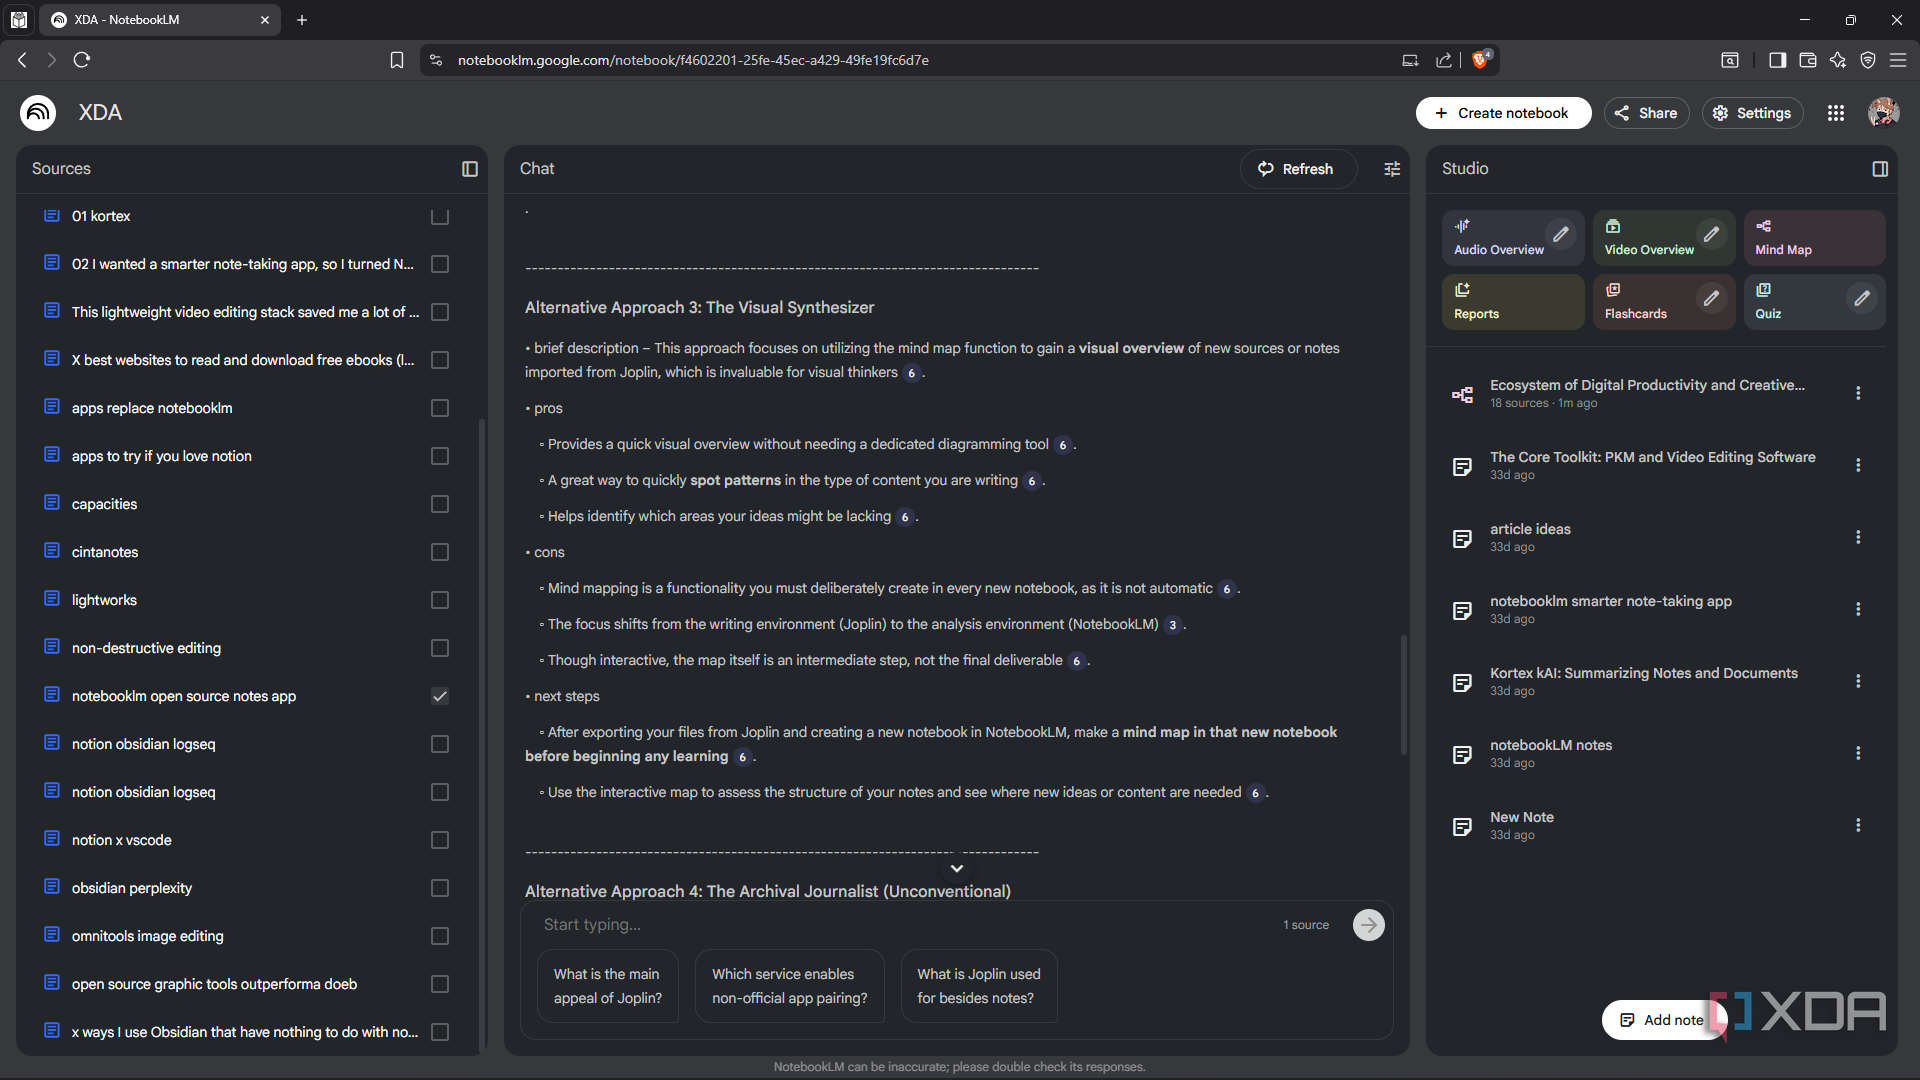Edit Quiz customization pencil

tap(1862, 298)
